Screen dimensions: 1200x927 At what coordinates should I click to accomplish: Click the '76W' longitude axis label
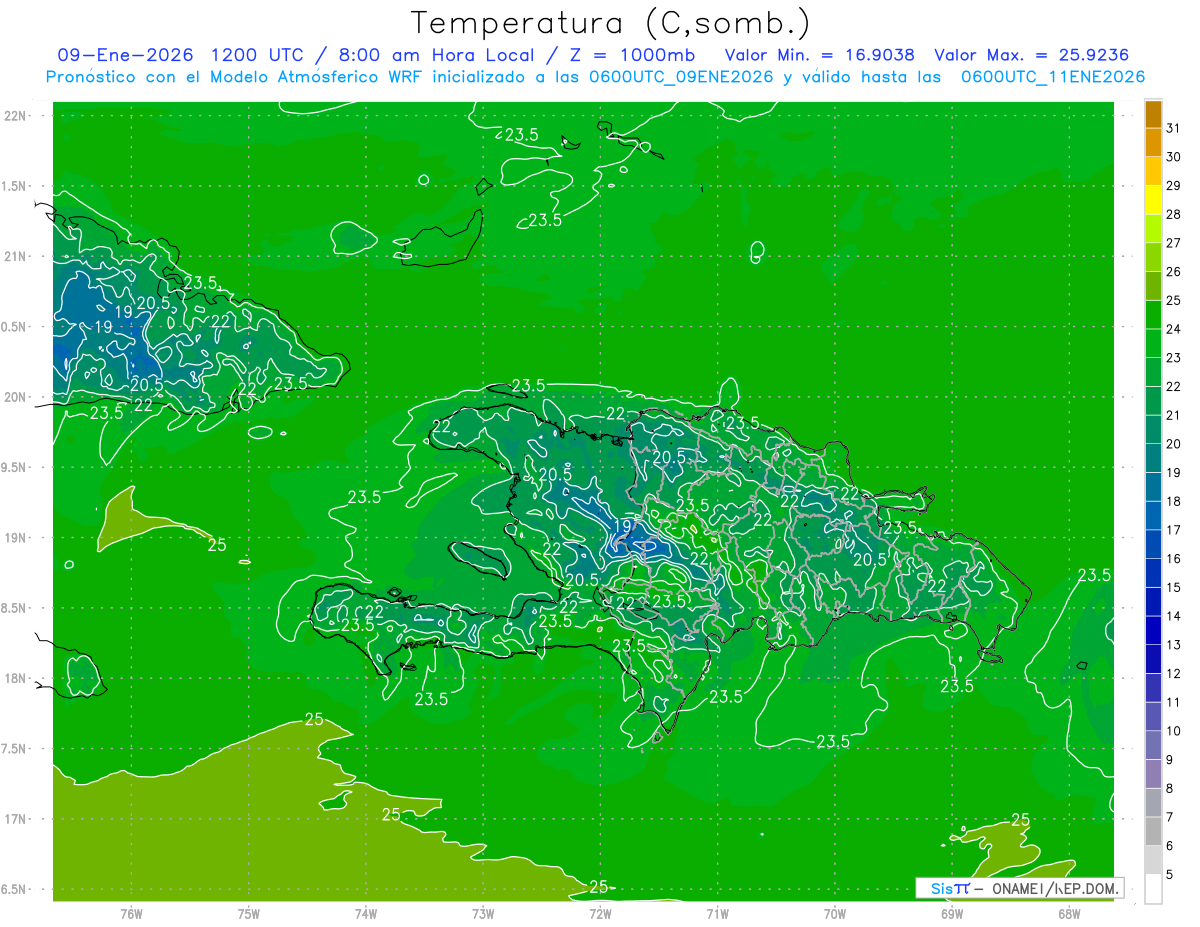click(x=131, y=913)
